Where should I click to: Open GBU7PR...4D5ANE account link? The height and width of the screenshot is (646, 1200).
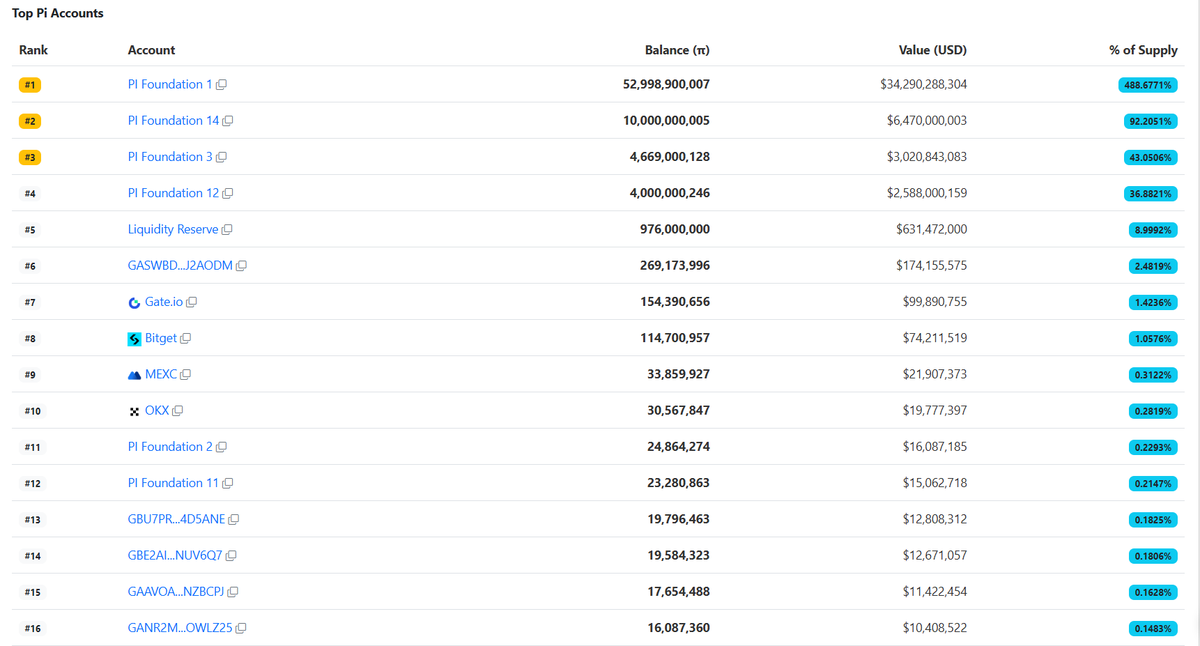[x=176, y=519]
